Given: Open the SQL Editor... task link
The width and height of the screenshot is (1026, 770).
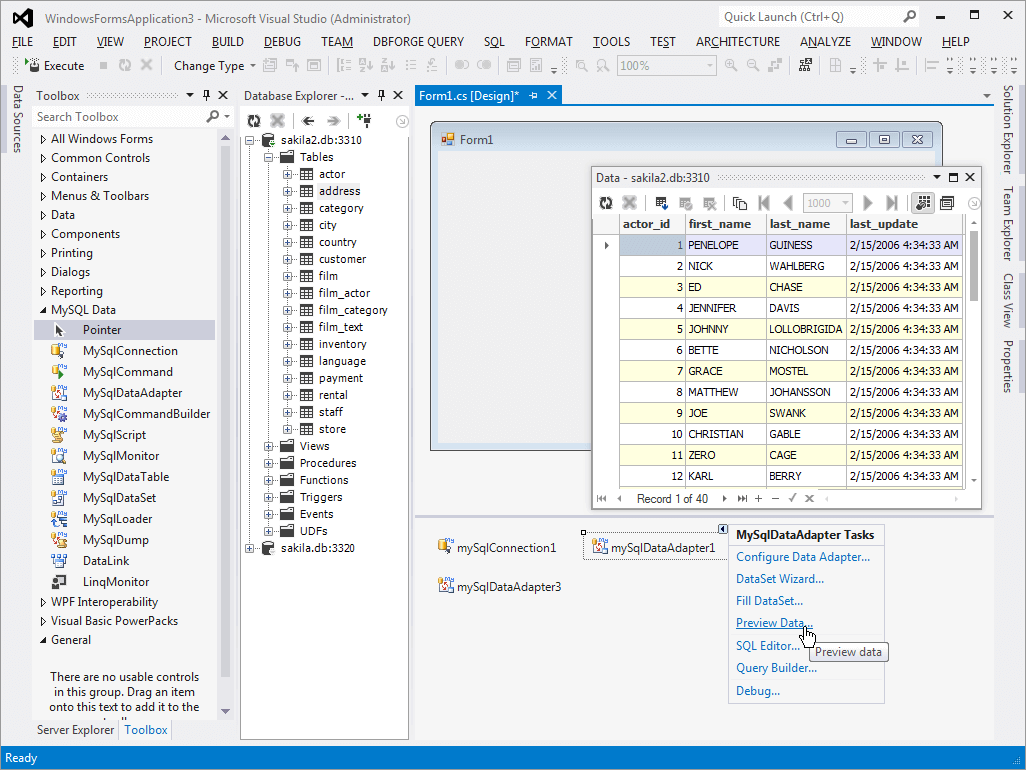Looking at the screenshot, I should pos(768,646).
